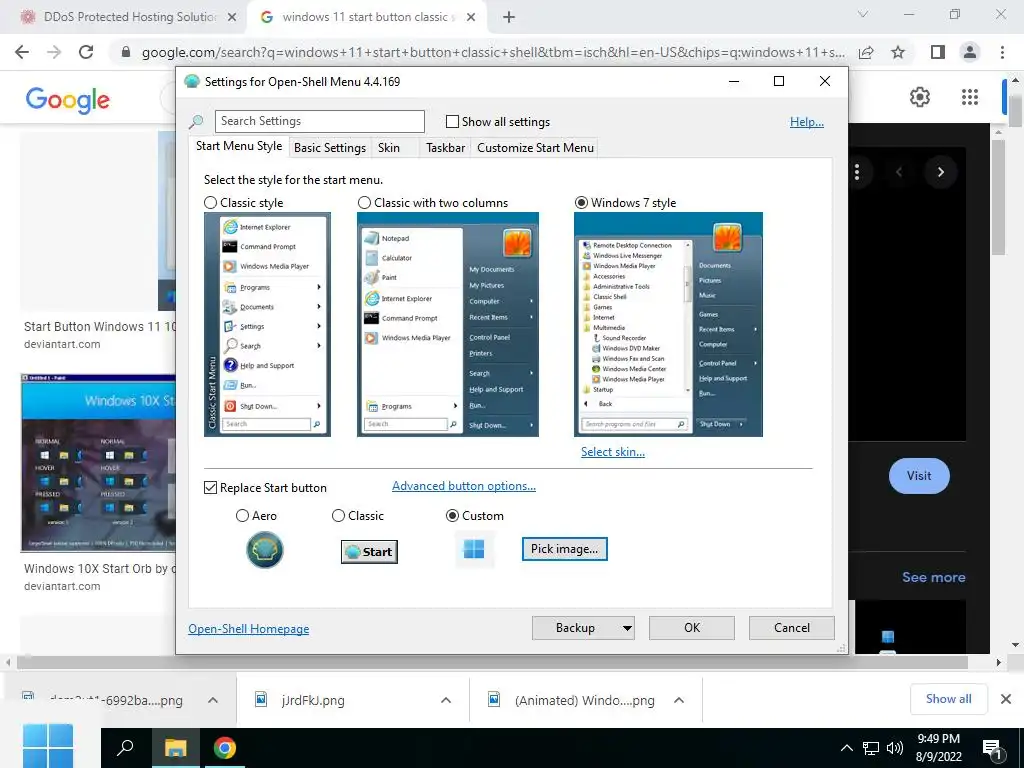Click next image arrow in preview panel

pos(940,172)
